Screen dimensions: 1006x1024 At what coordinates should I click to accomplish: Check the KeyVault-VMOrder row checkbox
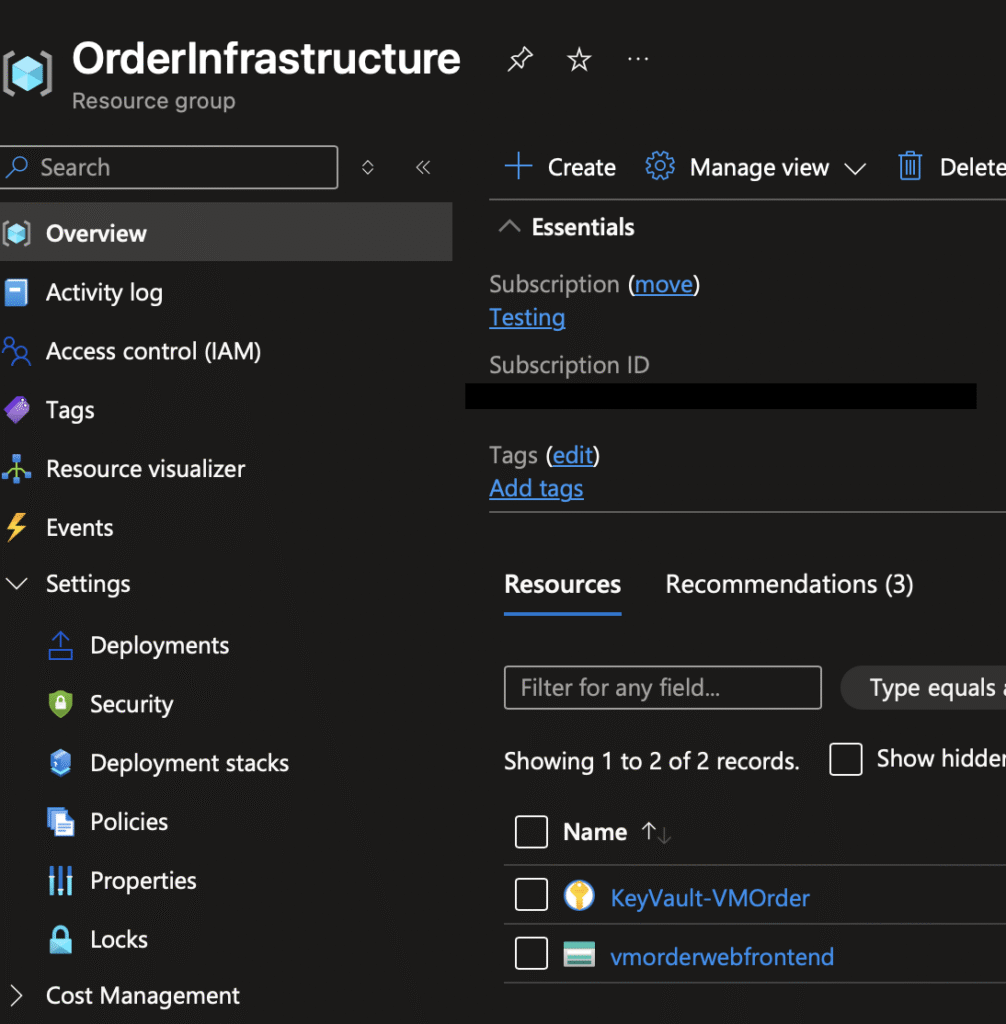point(531,894)
